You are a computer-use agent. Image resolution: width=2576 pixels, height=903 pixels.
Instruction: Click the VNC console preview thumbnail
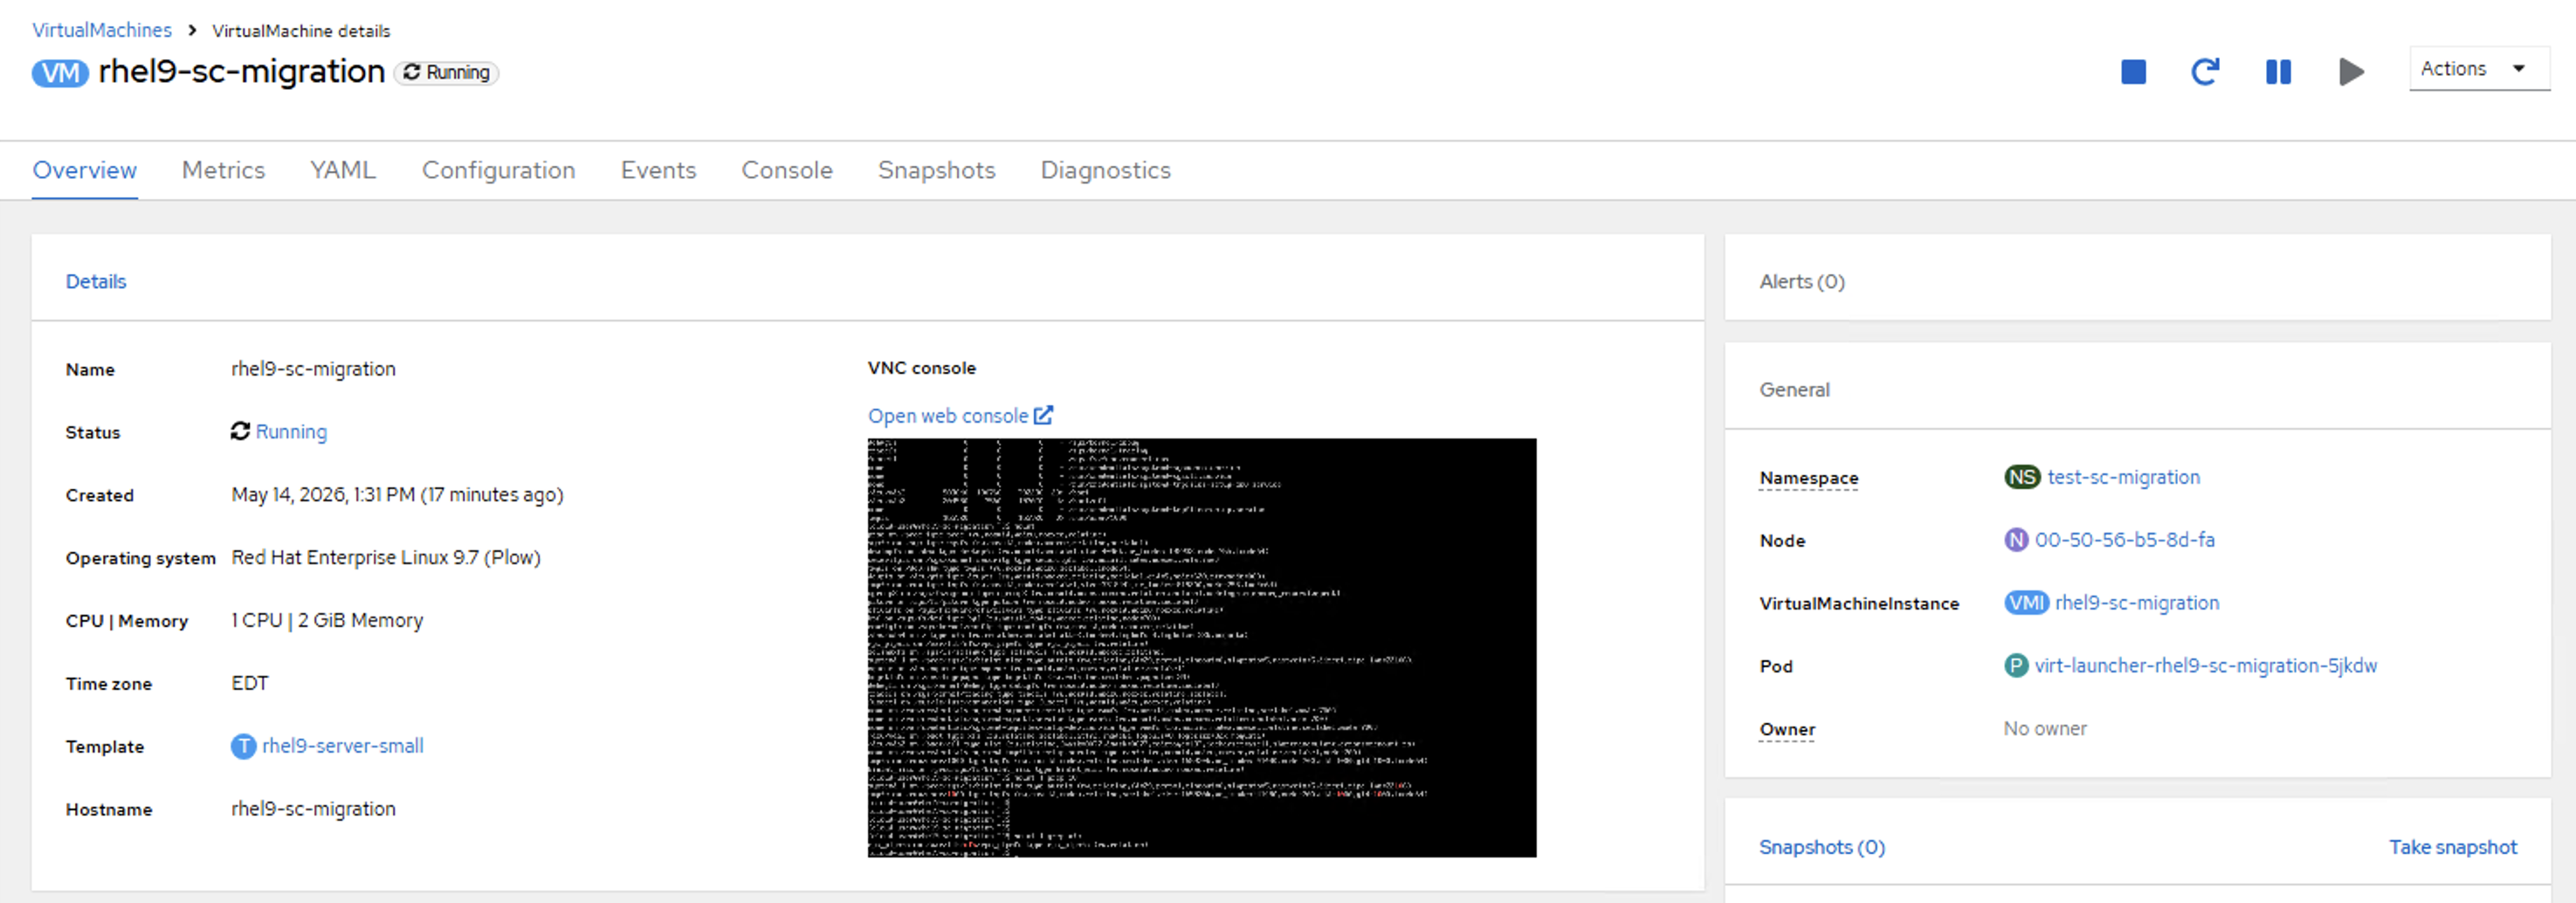(x=1202, y=647)
